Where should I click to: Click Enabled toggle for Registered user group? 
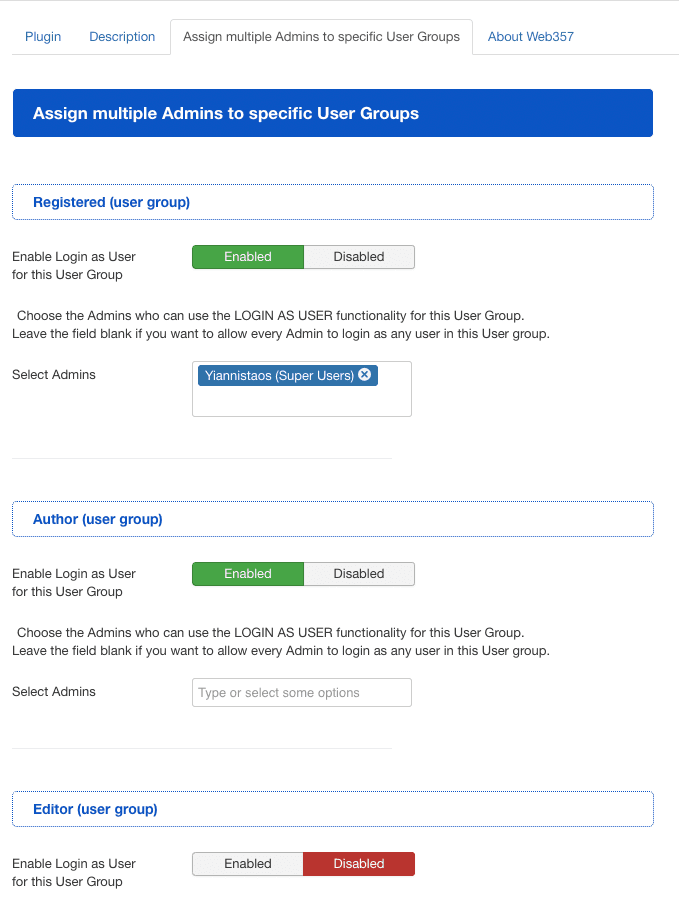(247, 257)
